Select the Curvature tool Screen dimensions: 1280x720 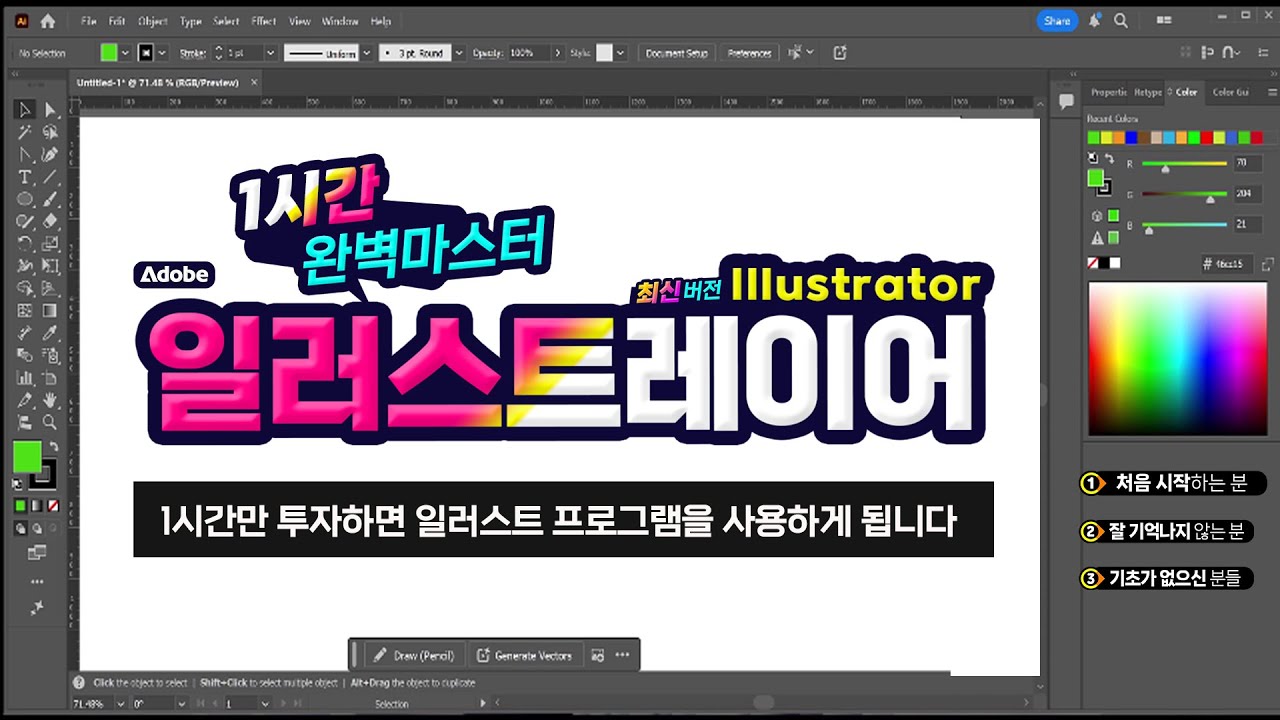50,155
